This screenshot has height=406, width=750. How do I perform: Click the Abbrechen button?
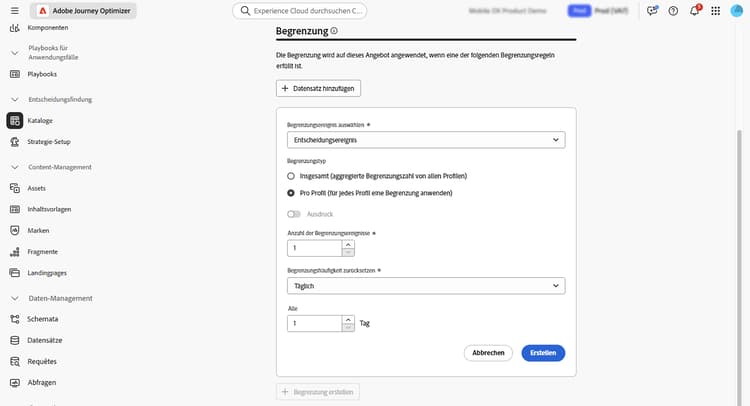488,353
